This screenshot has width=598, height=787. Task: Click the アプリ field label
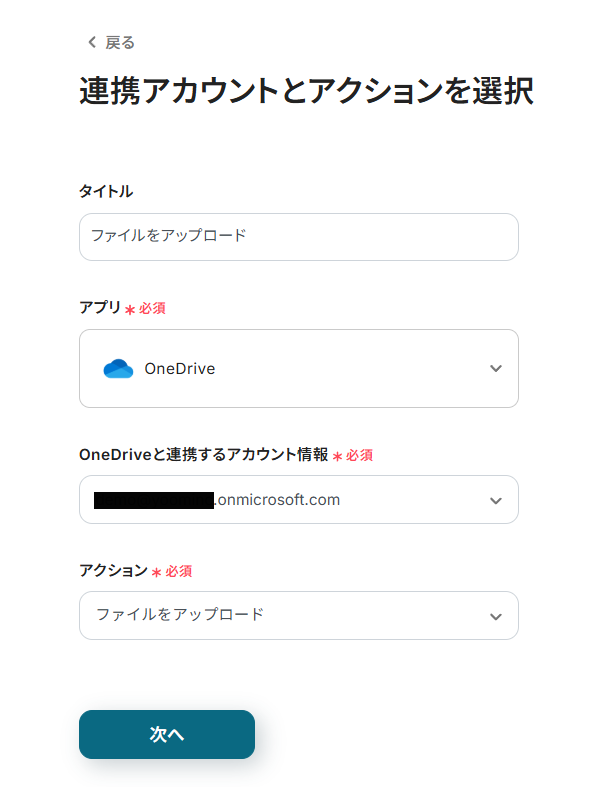(100, 307)
